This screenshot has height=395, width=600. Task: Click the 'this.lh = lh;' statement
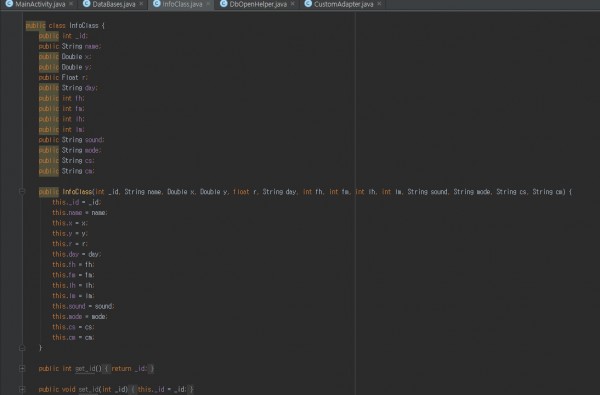pos(73,285)
